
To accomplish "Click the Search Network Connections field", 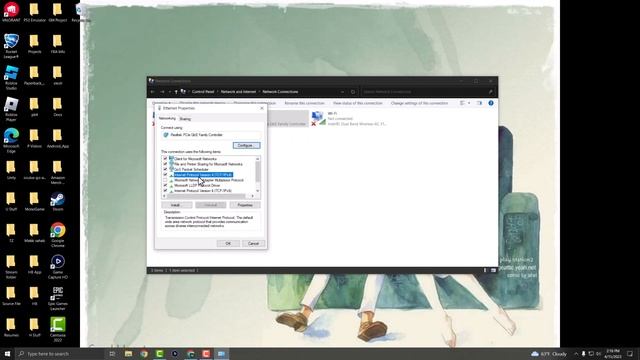I will [x=428, y=92].
